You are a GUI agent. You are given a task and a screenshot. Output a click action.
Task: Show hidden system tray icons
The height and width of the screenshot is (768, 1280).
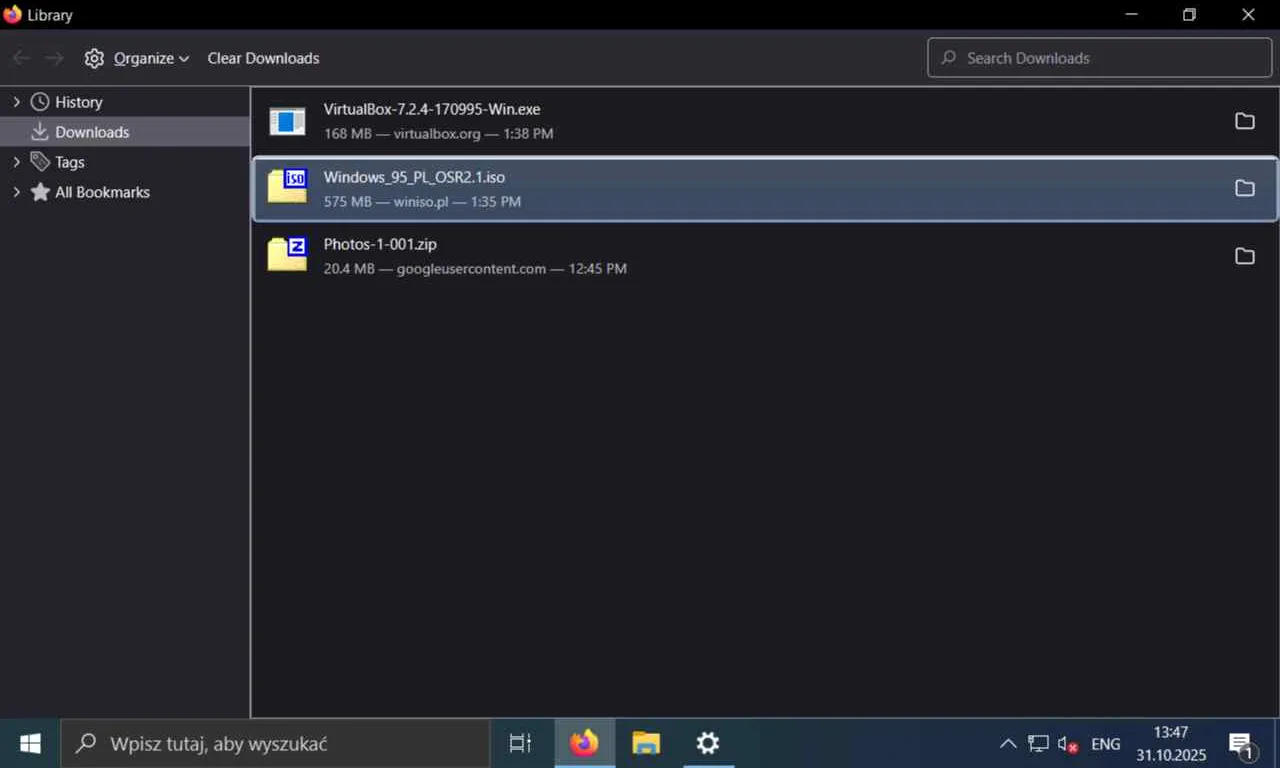(1008, 743)
